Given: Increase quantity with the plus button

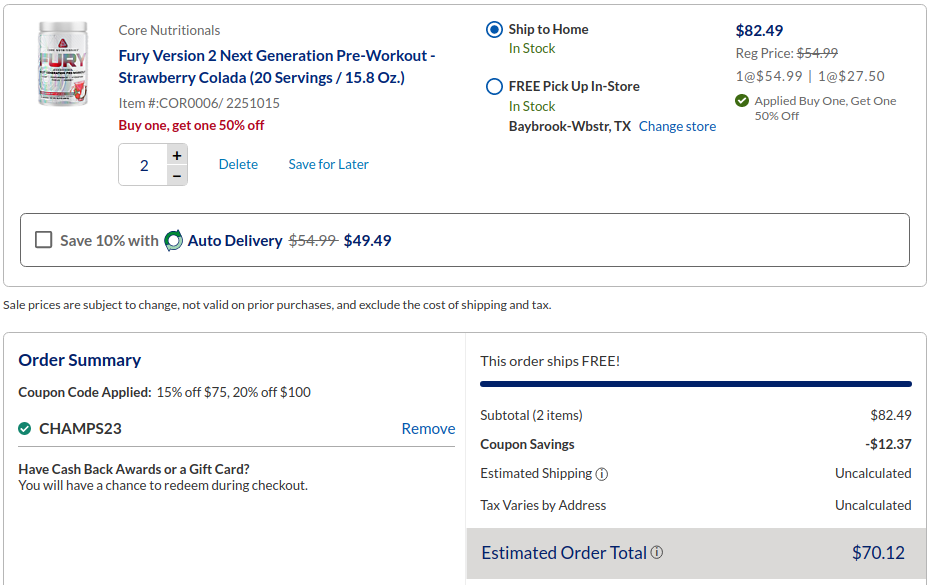Looking at the screenshot, I should click(x=177, y=155).
